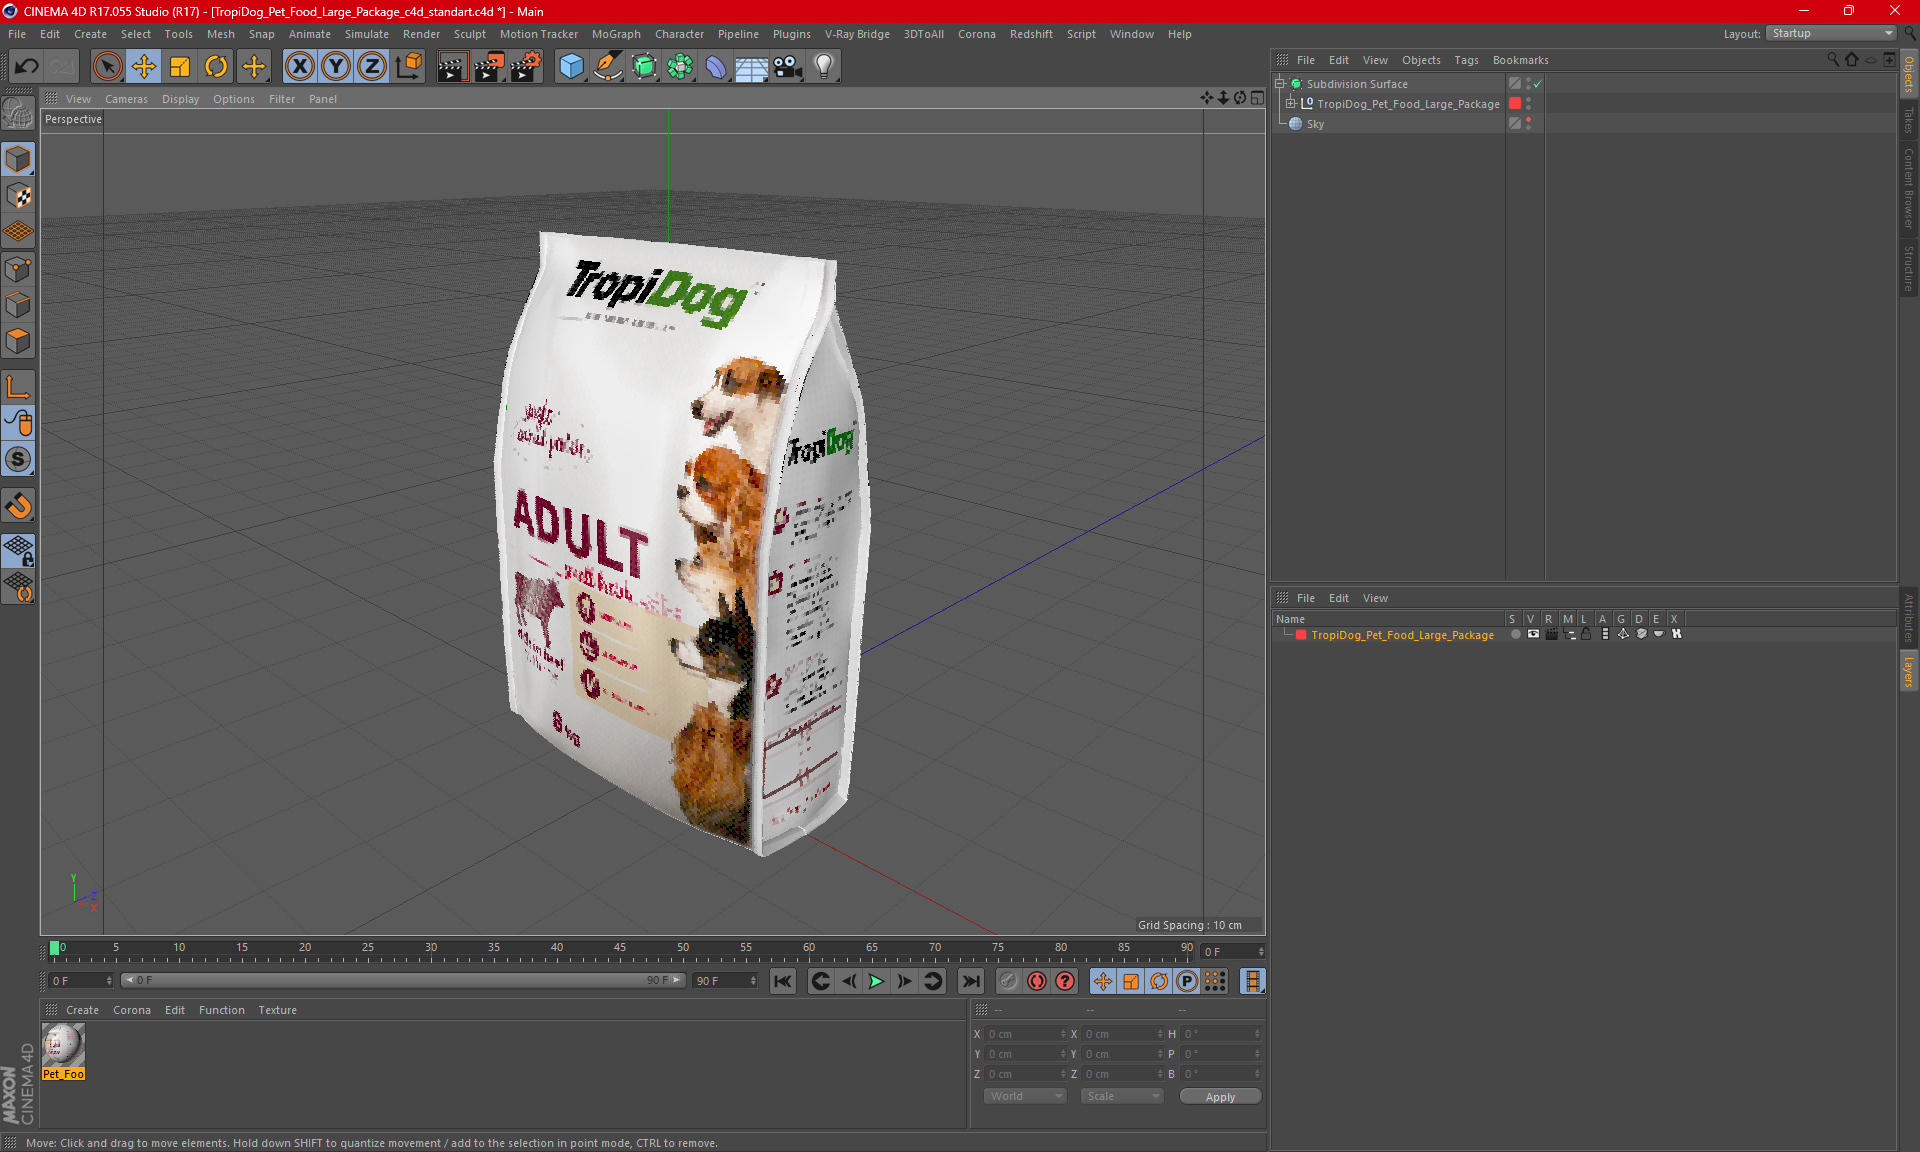Open the MoGraph menu
Viewport: 1920px width, 1152px height.
click(x=616, y=34)
